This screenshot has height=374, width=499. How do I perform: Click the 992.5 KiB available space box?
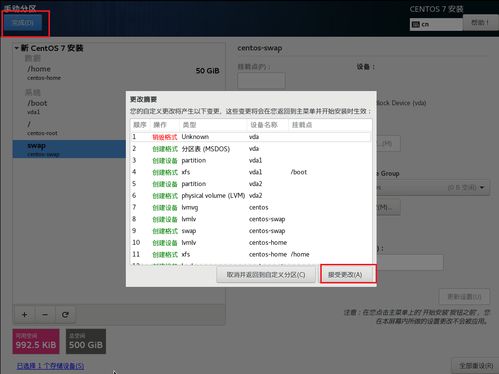(36, 341)
